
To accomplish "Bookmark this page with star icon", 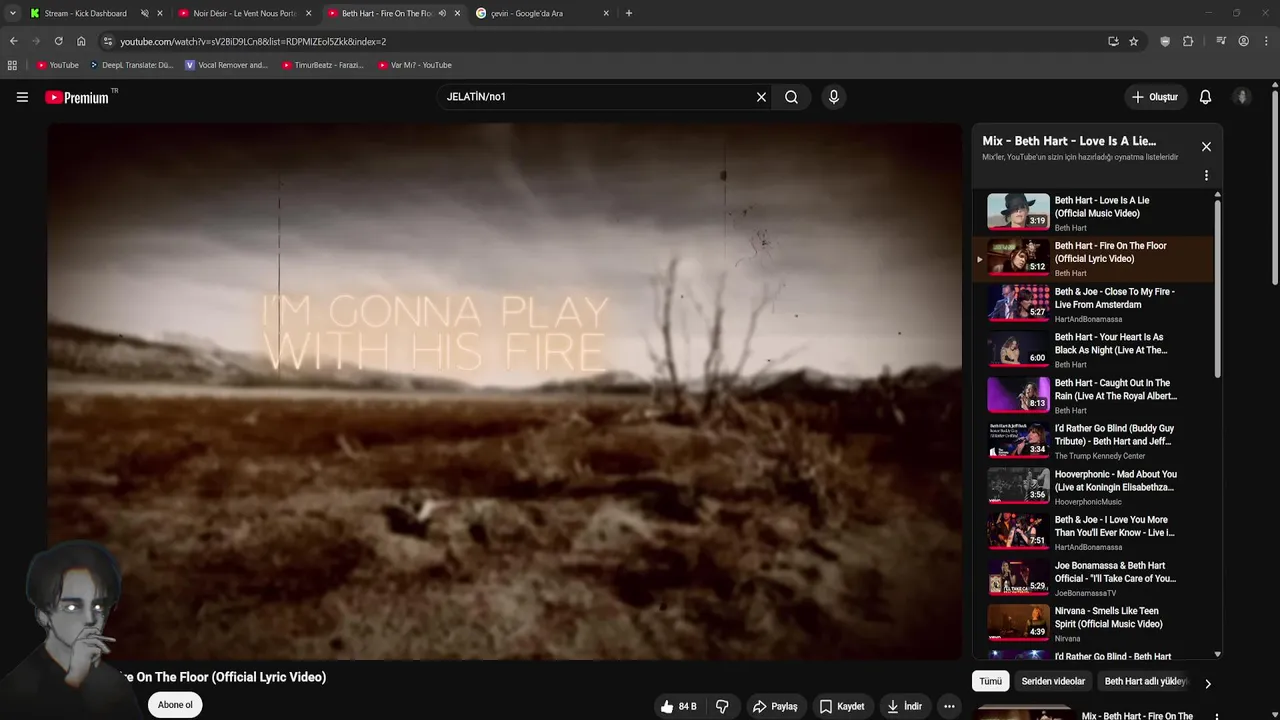I will click(1133, 41).
